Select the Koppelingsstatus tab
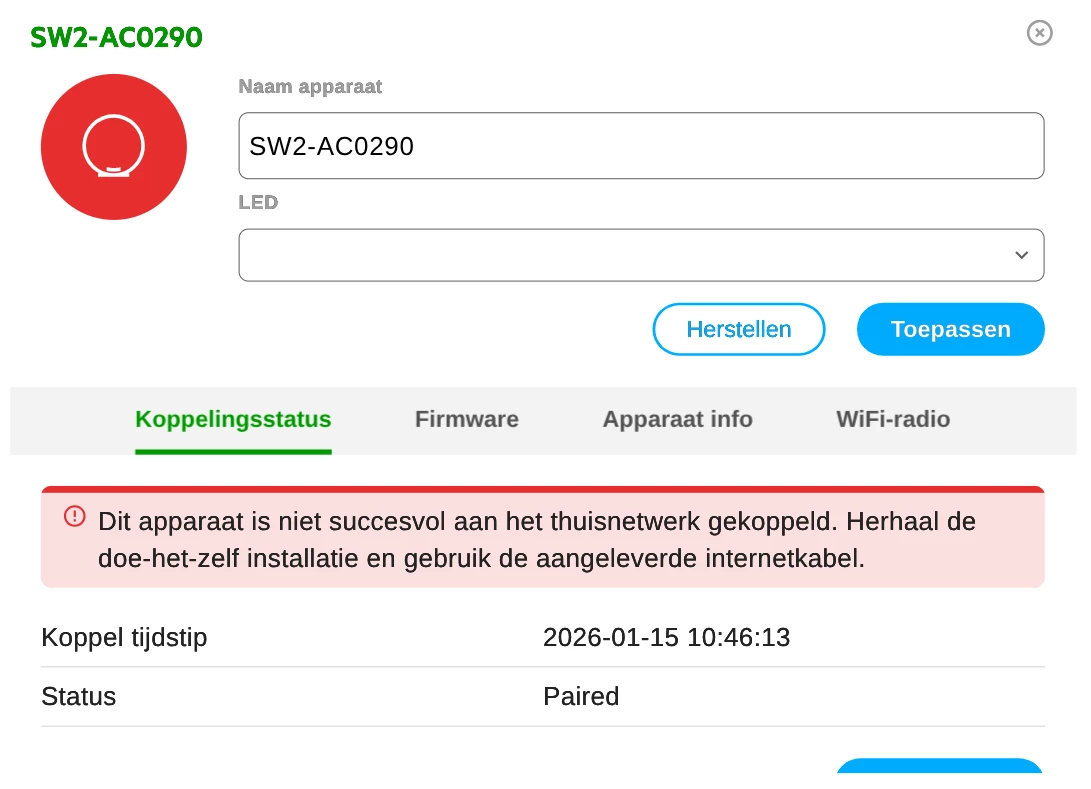This screenshot has height=789, width=1091. click(x=233, y=419)
